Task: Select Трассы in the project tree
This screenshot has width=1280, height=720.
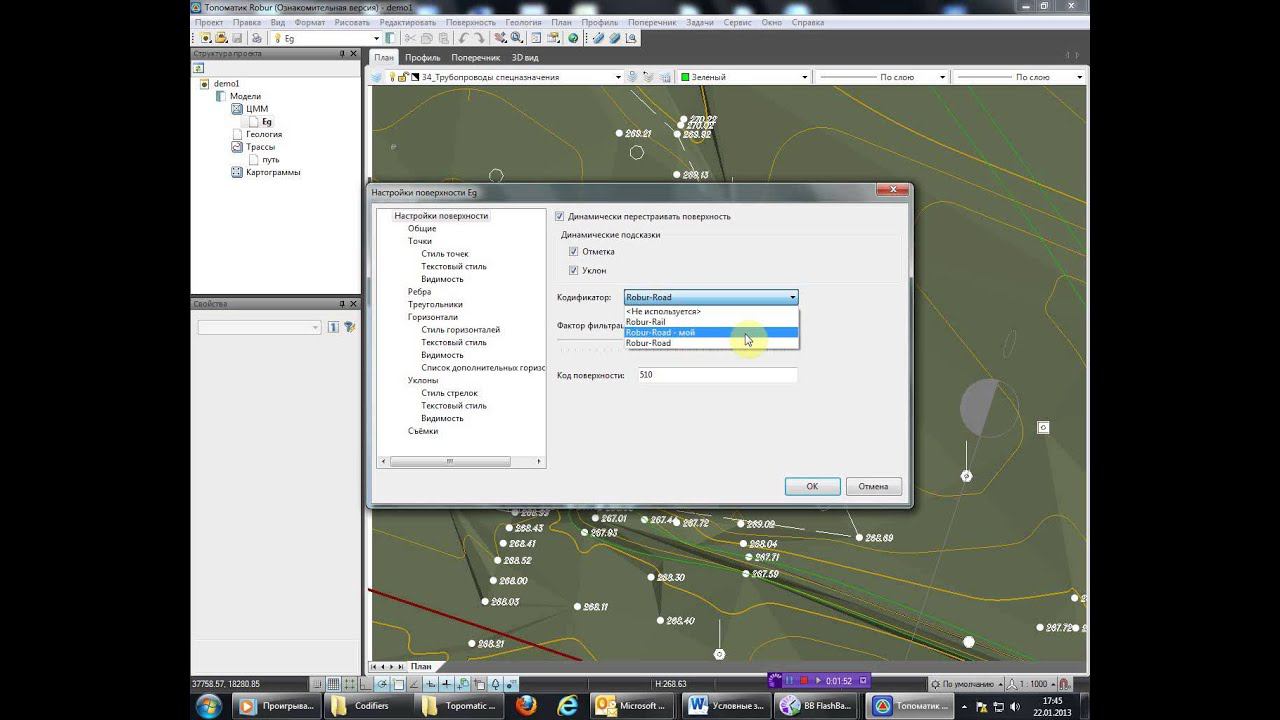Action: point(260,147)
